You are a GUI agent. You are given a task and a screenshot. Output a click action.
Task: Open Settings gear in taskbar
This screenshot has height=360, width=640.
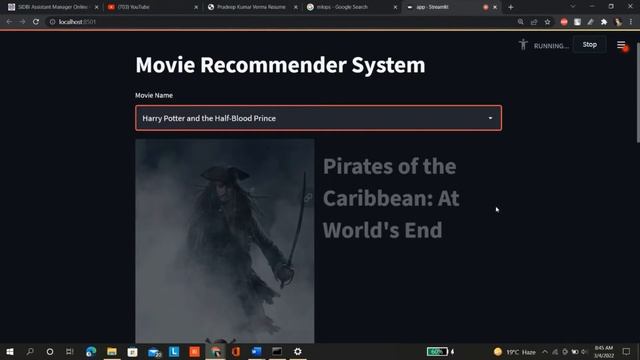(x=298, y=351)
